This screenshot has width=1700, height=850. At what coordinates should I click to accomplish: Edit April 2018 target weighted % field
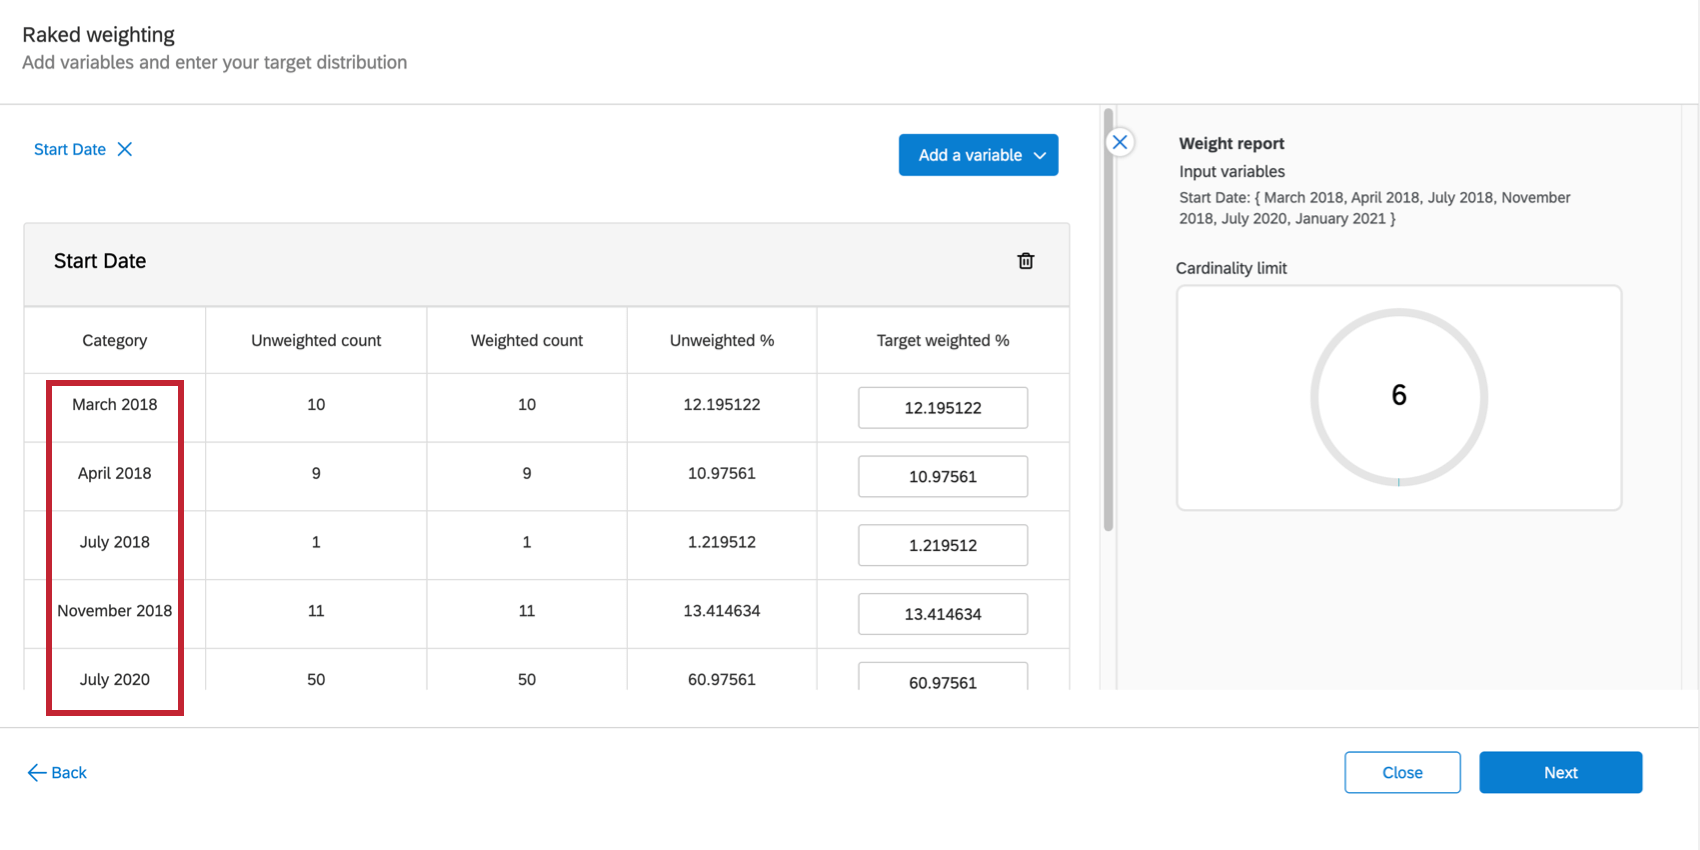(942, 477)
